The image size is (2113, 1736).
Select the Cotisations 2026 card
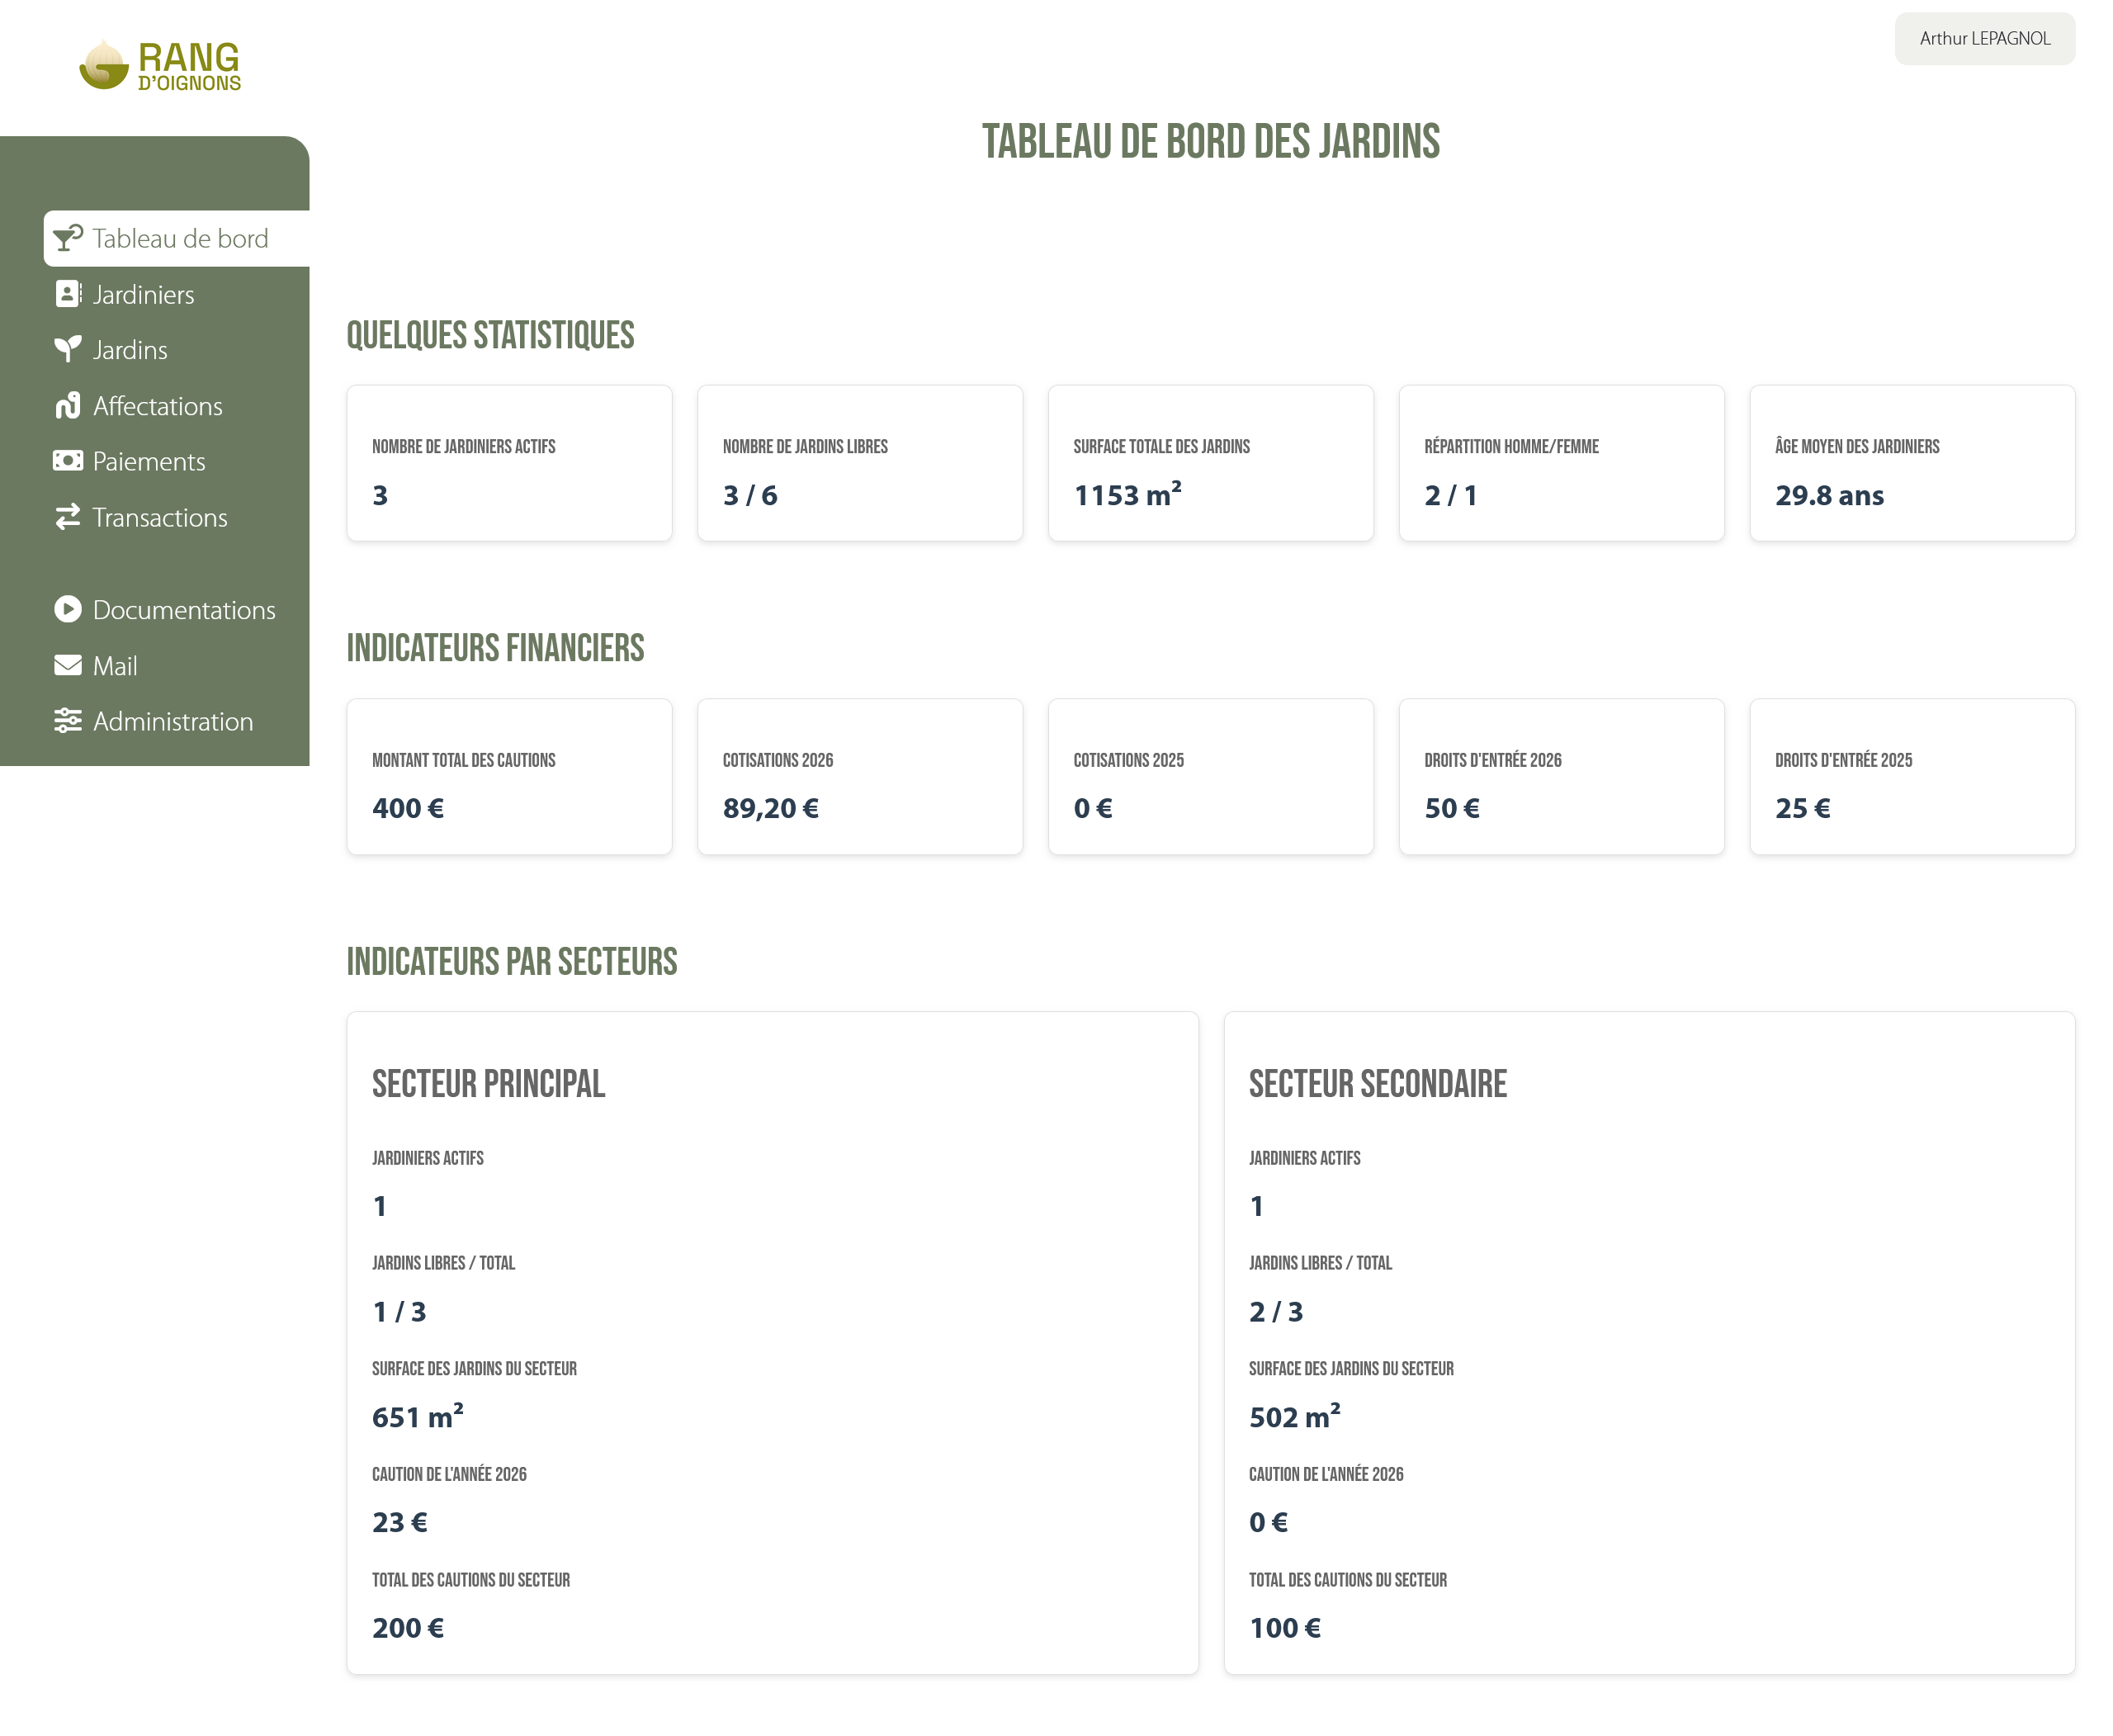[x=860, y=777]
